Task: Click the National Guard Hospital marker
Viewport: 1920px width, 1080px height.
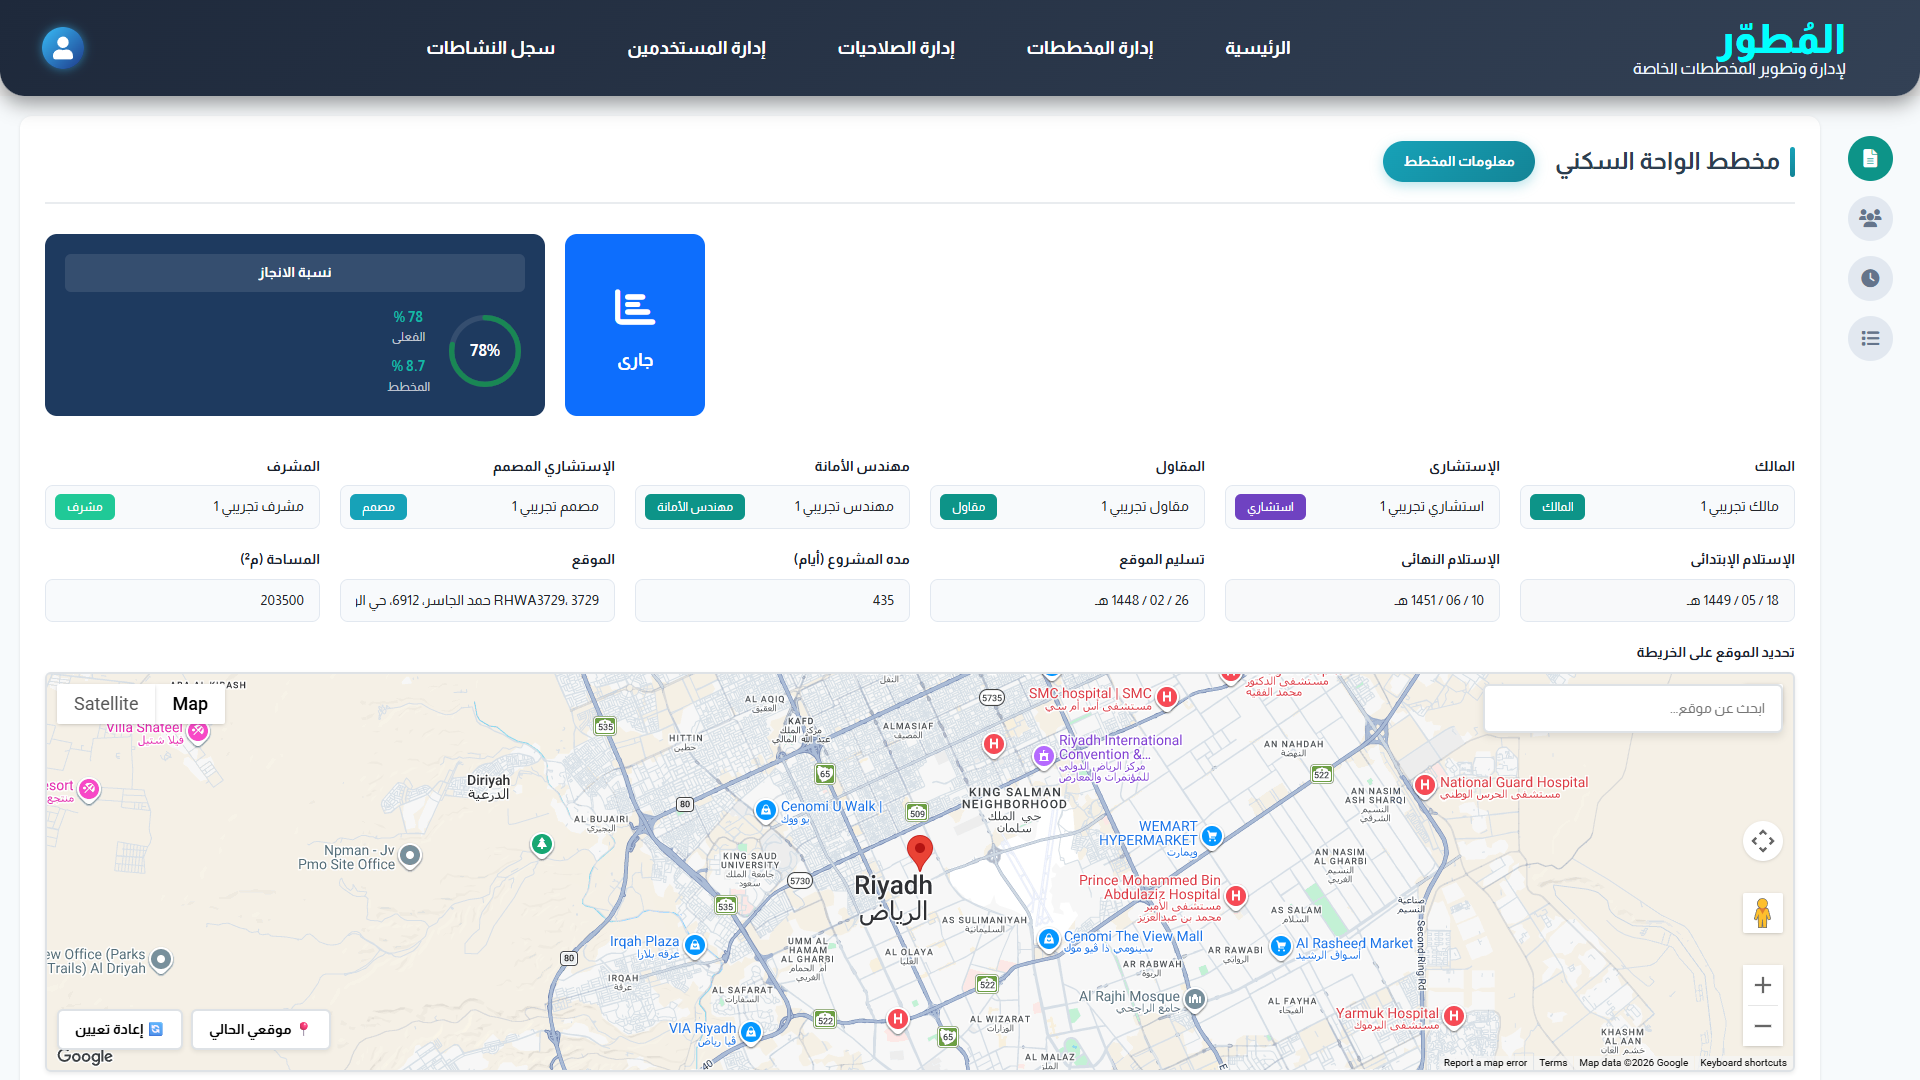Action: [x=1425, y=786]
